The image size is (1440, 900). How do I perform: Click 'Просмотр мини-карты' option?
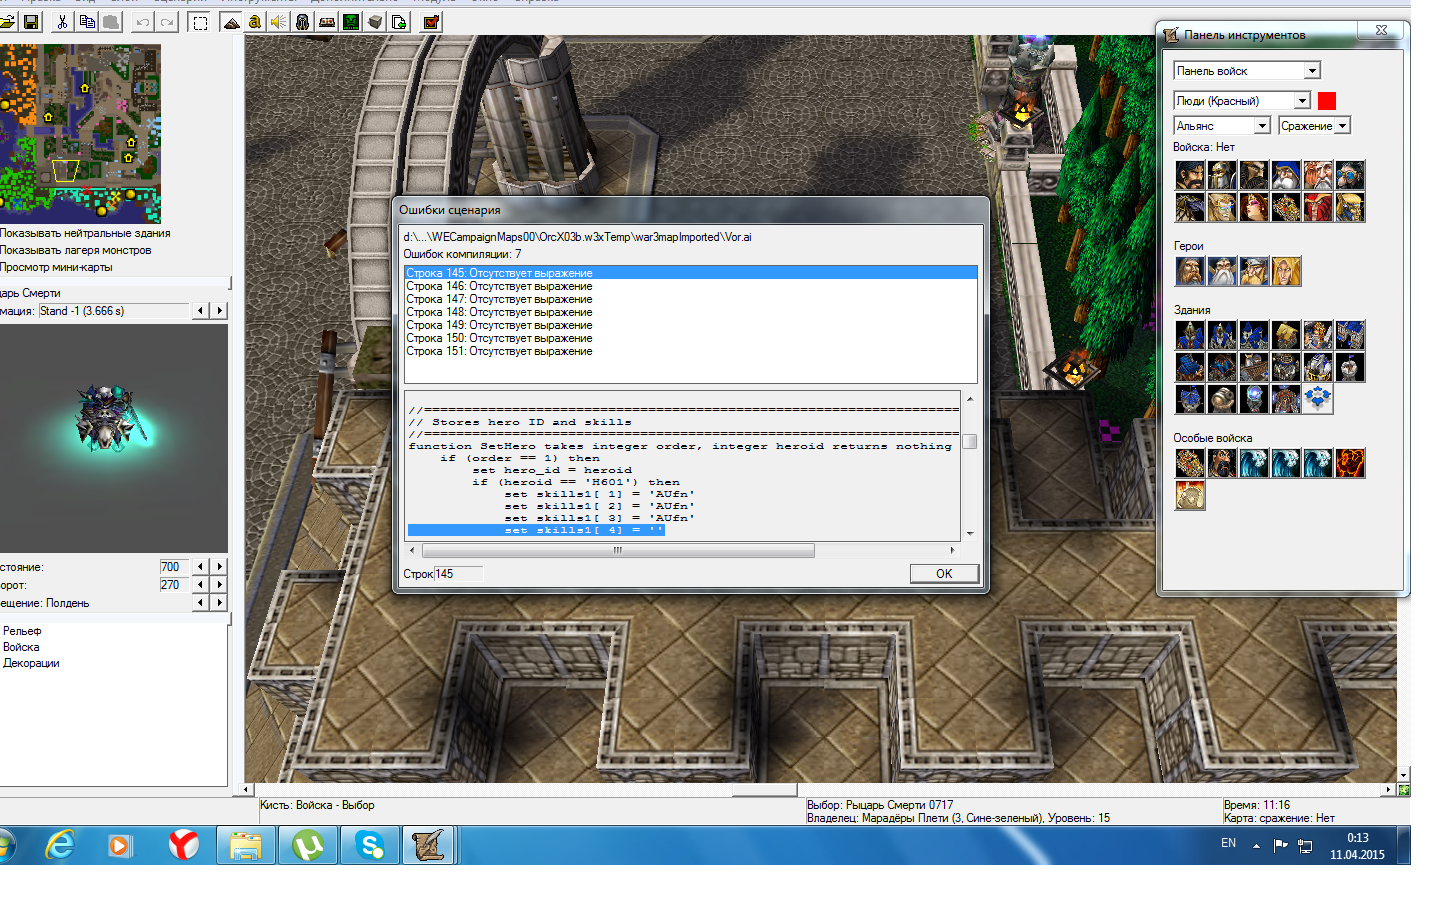(56, 267)
